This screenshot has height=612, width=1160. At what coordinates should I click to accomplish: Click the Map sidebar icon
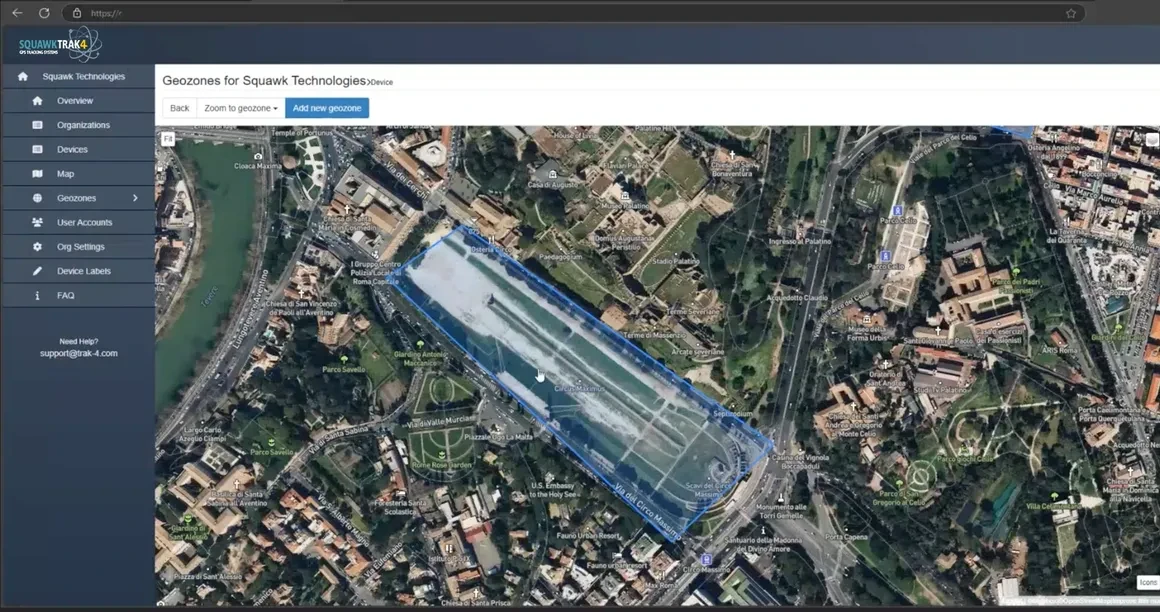coord(37,174)
